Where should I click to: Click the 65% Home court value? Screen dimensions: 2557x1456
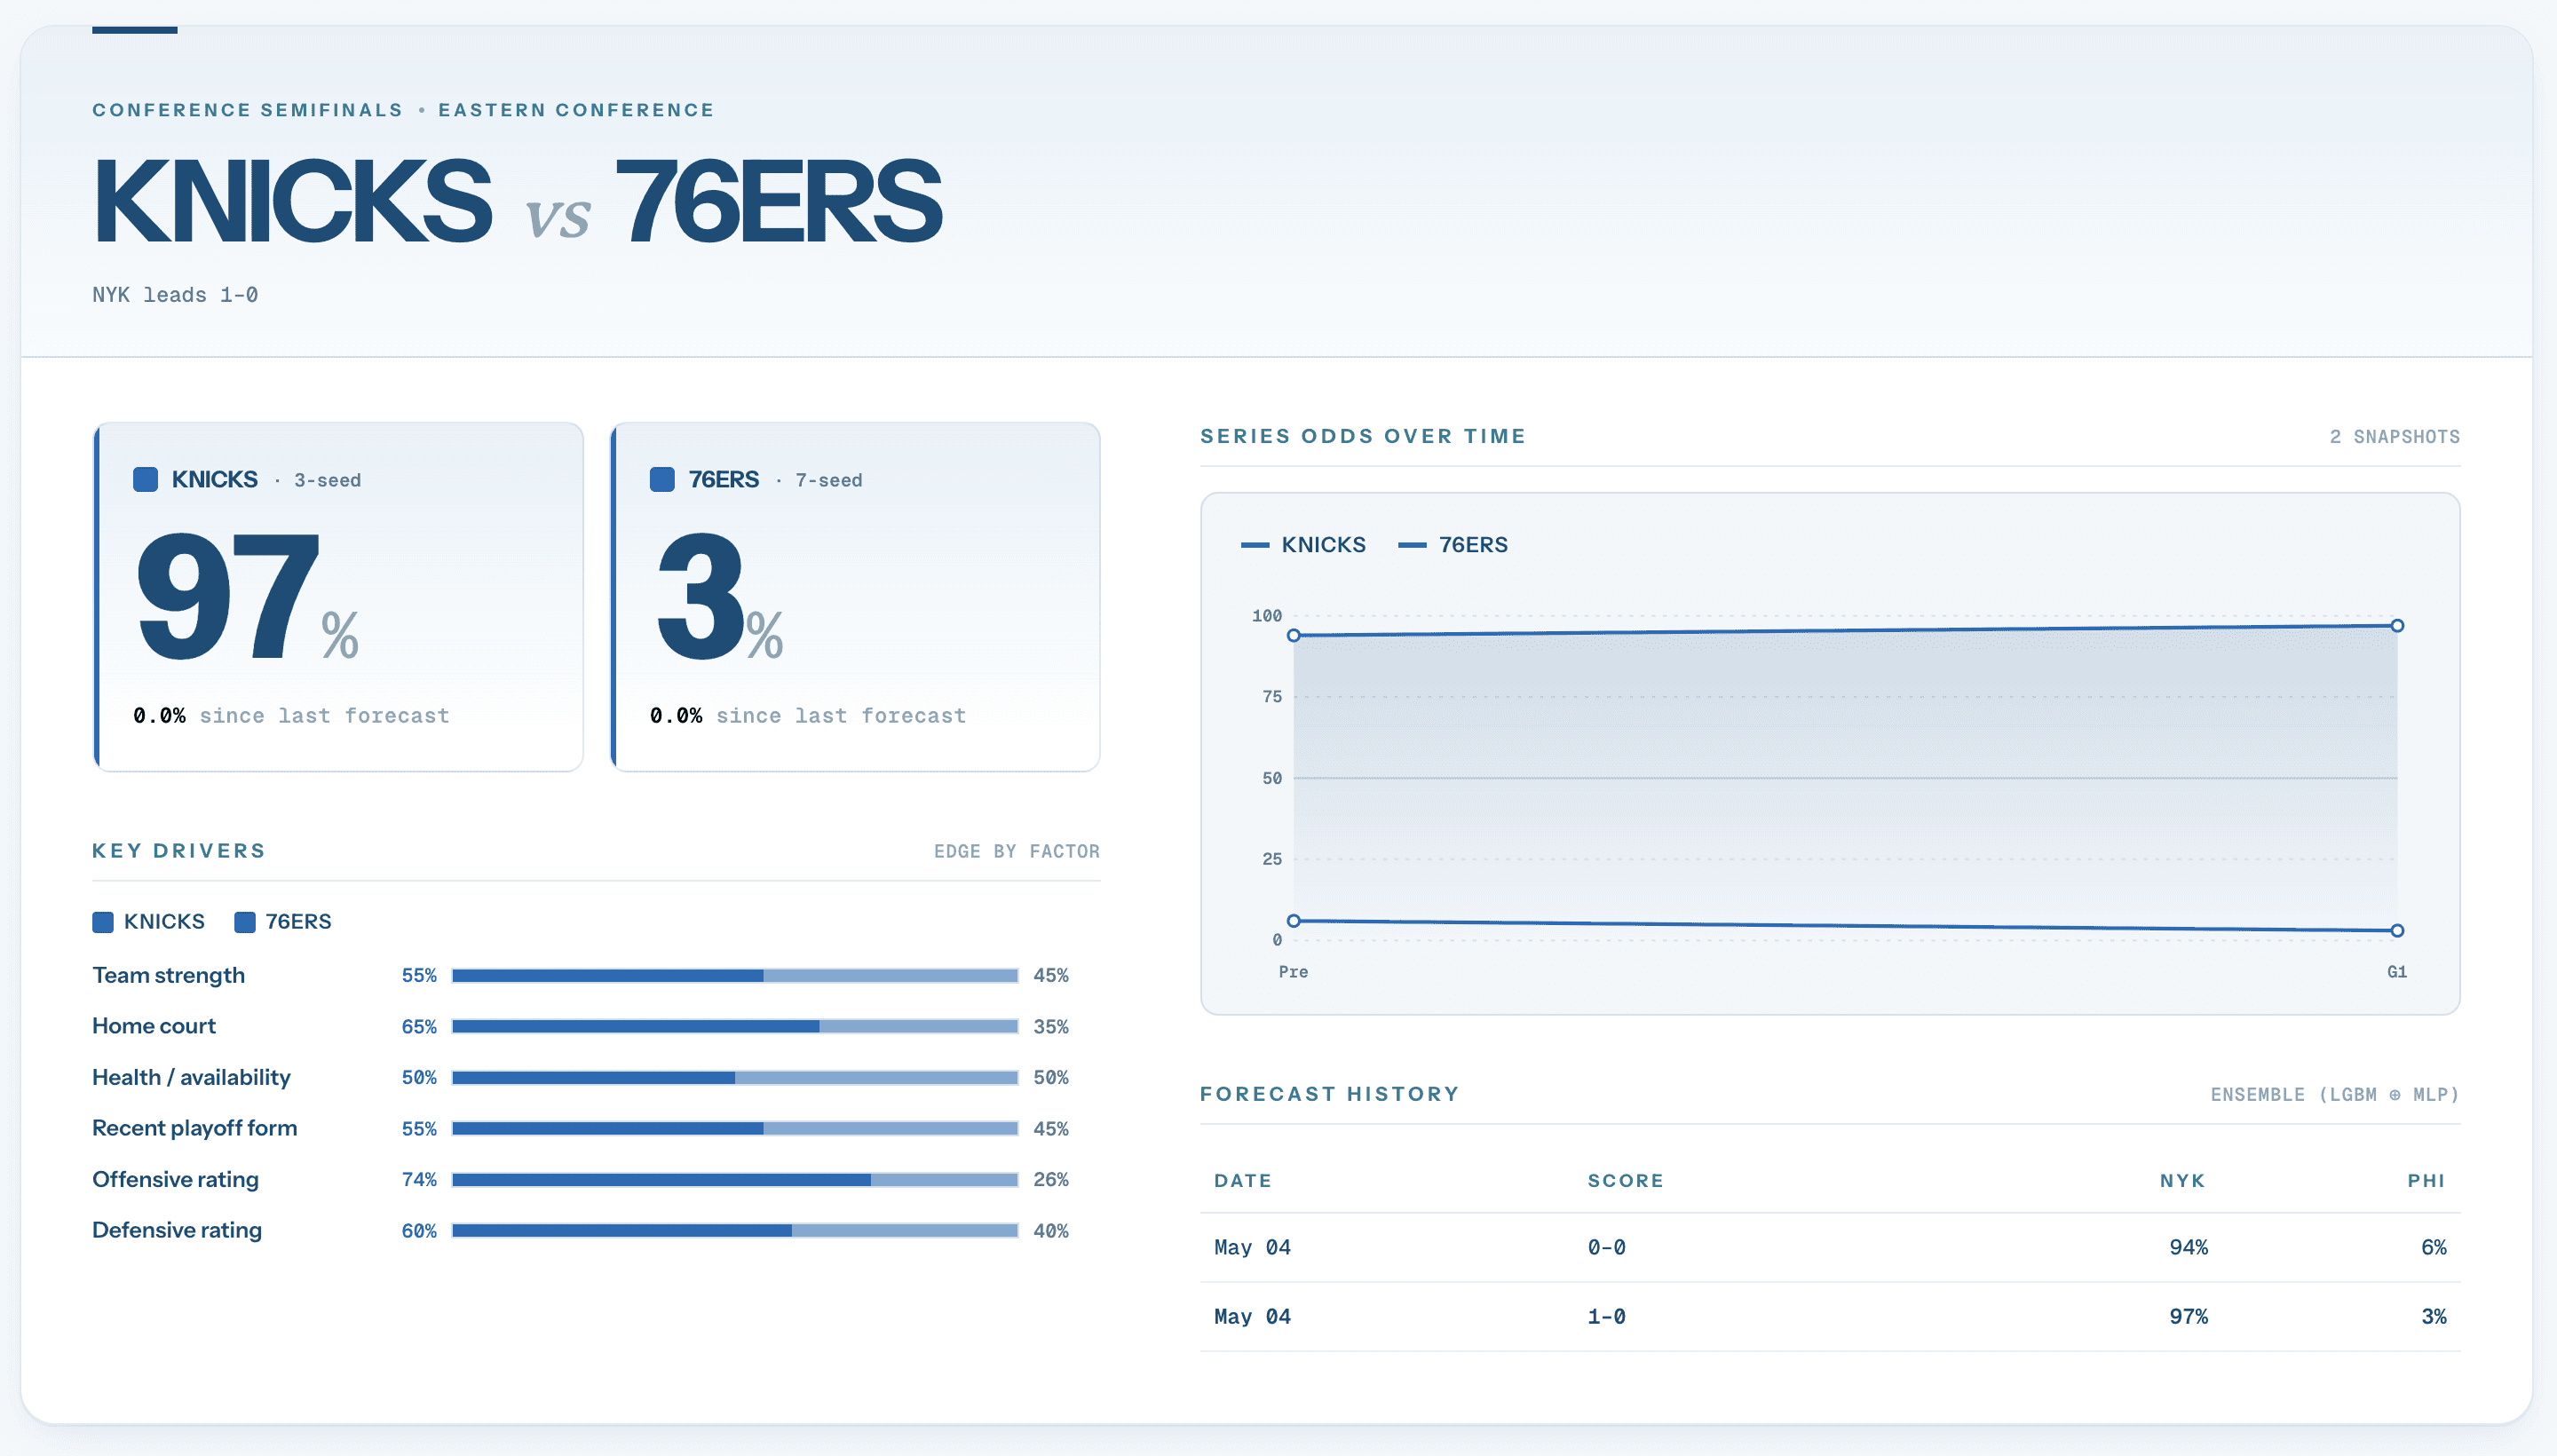419,1027
